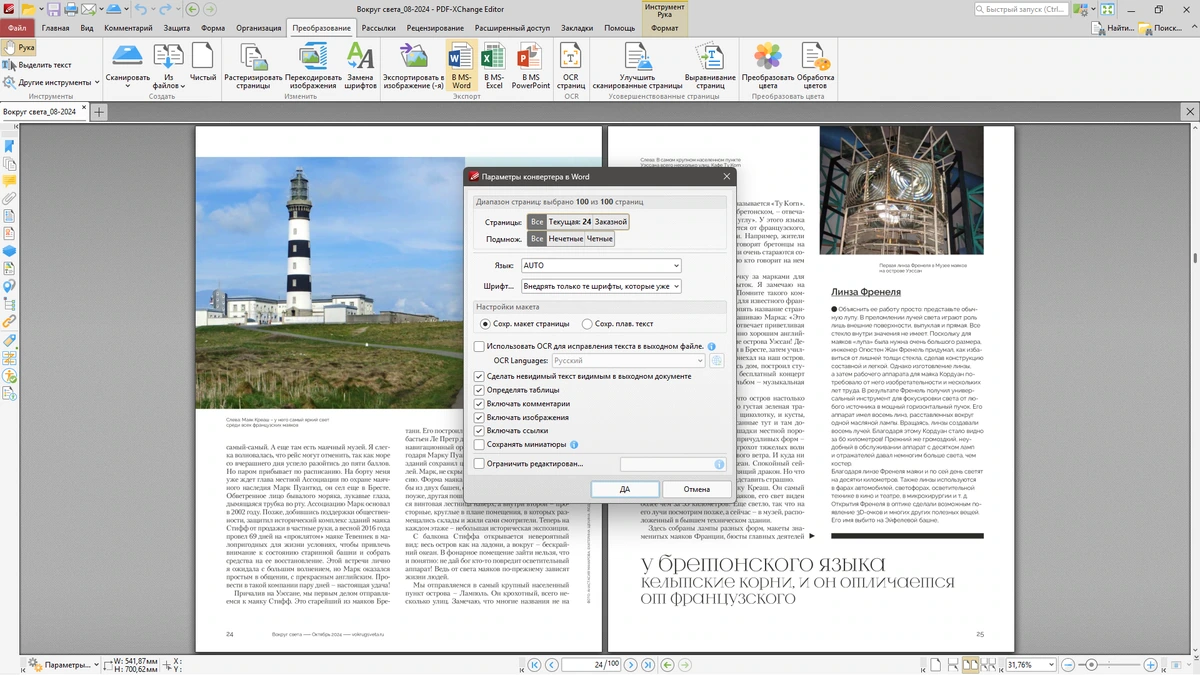Open the Язык AUTO dropdown
Screen dimensions: 1200x675
click(x=601, y=266)
